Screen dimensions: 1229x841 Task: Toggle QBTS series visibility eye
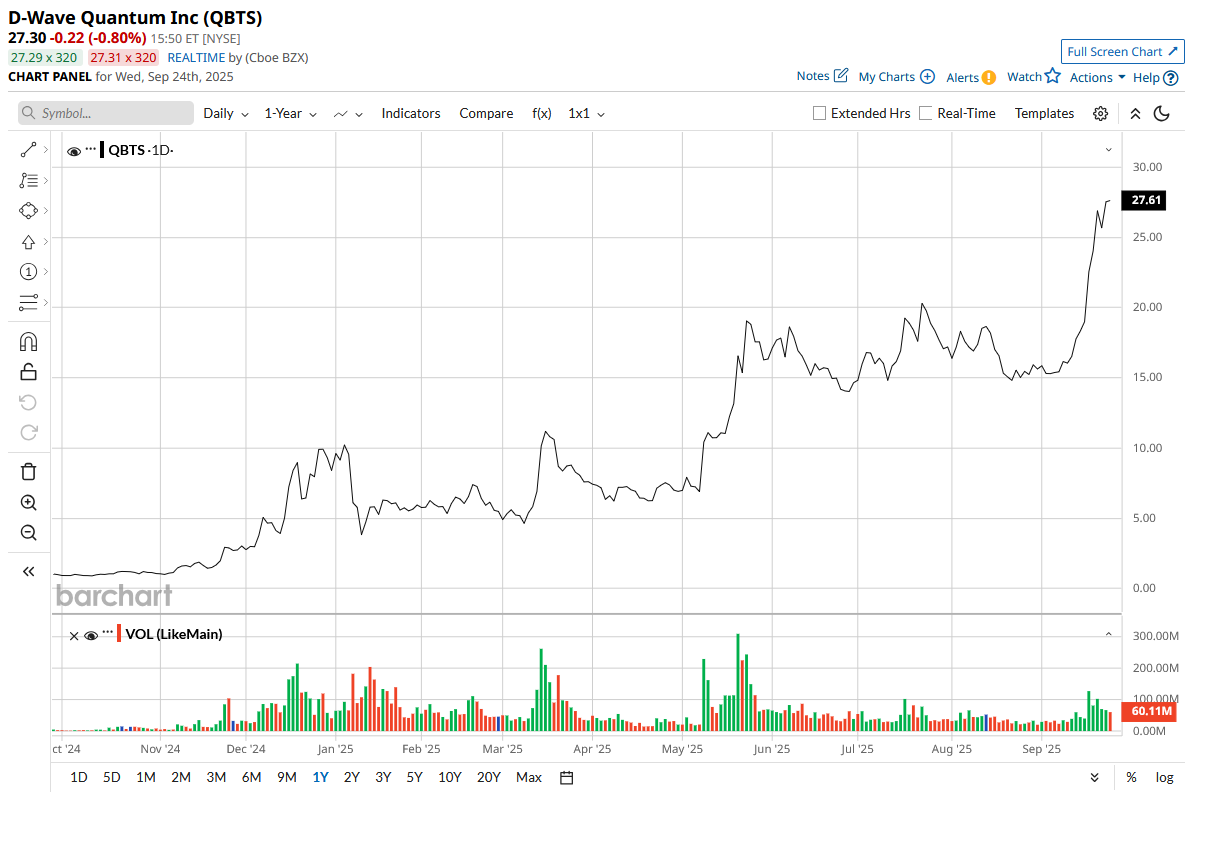click(x=74, y=151)
